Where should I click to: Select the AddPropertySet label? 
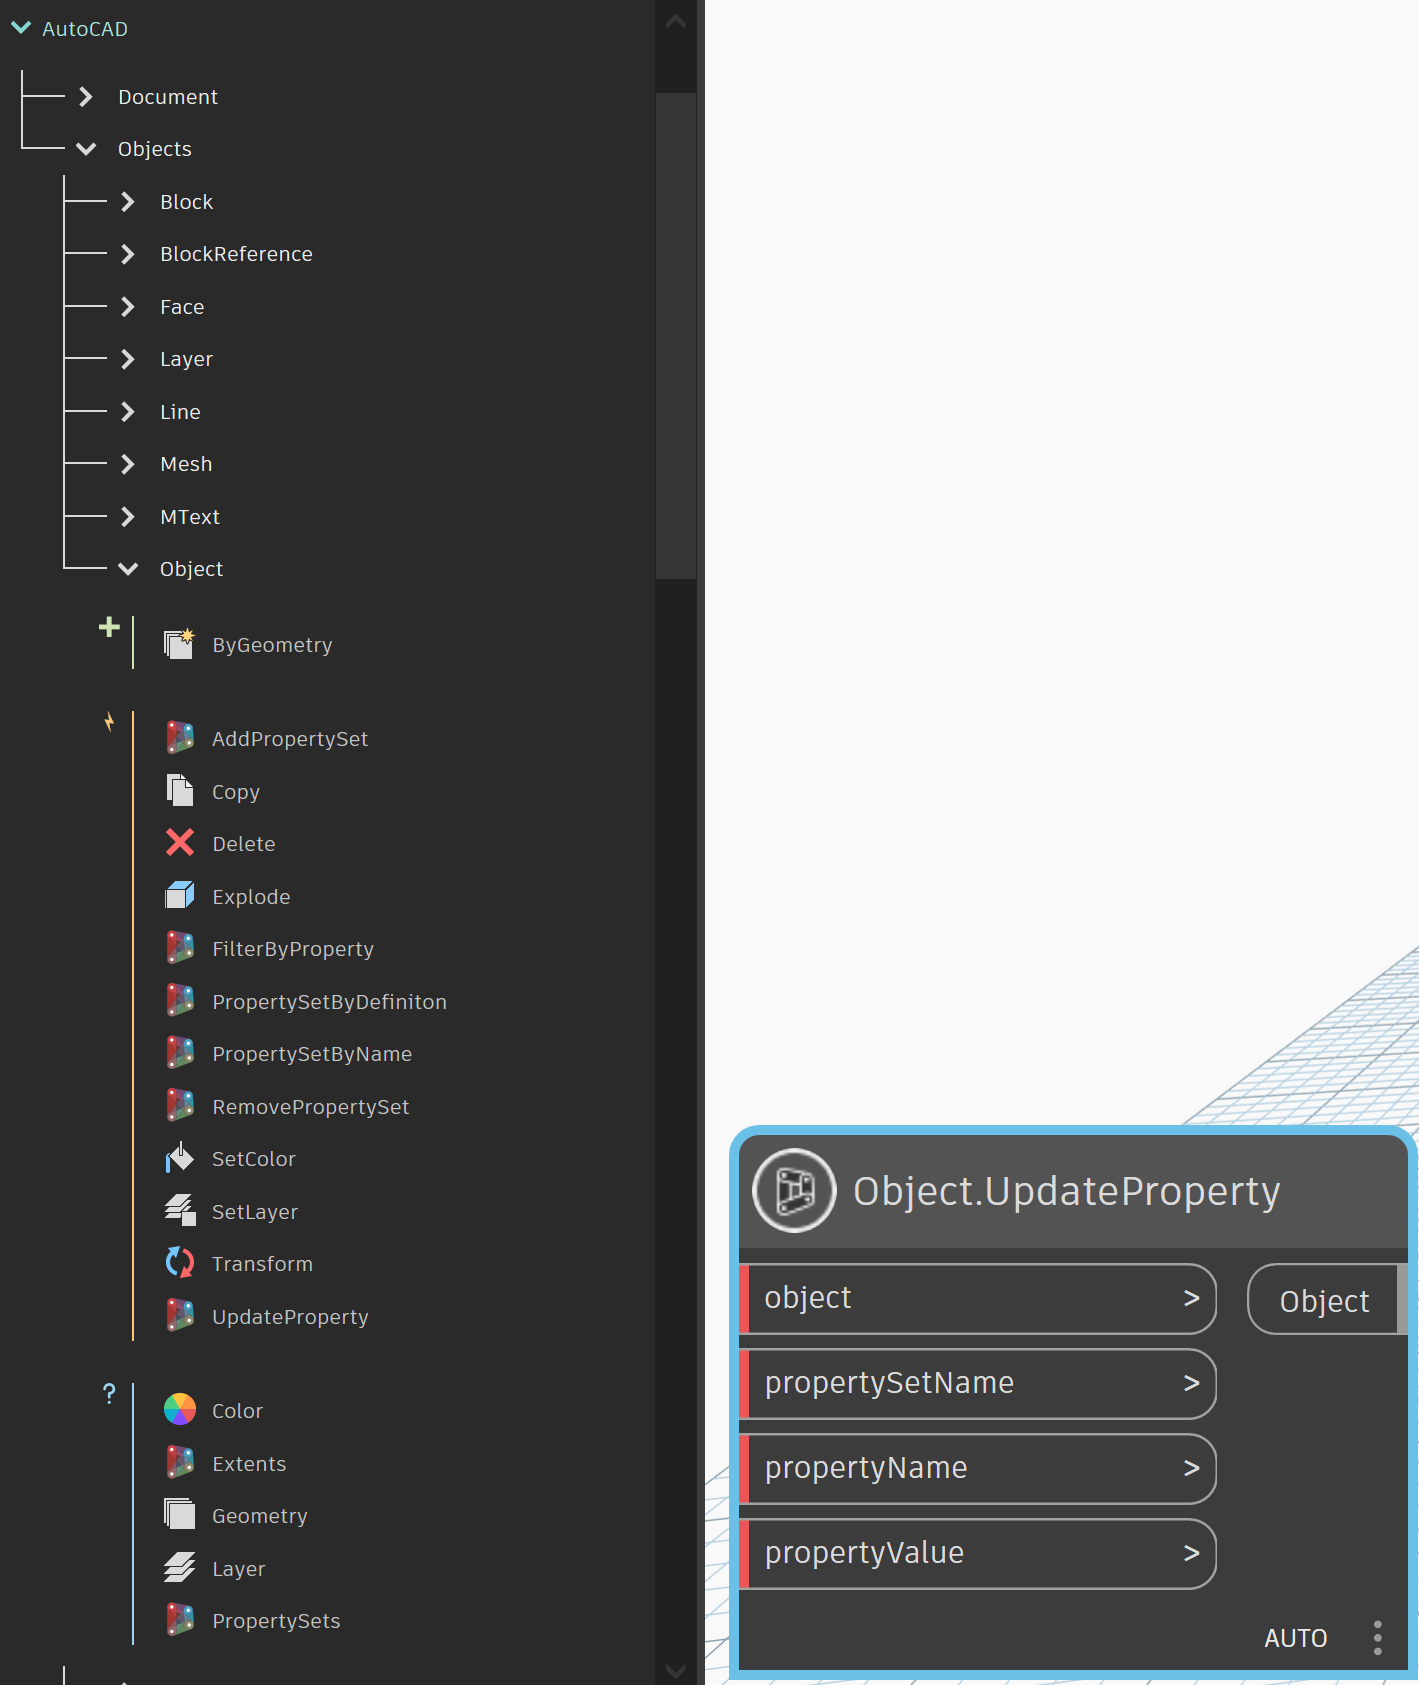click(x=290, y=739)
